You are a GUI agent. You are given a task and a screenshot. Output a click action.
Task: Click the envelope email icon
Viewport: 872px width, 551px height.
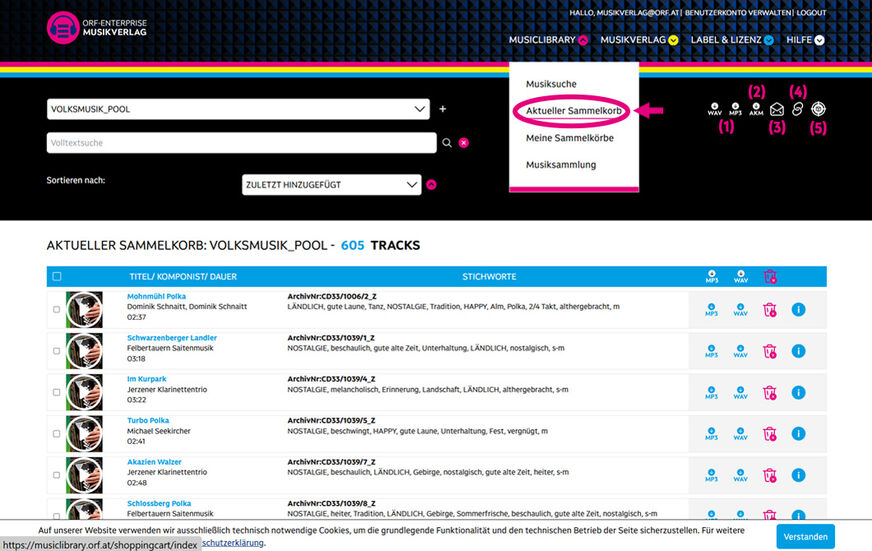pyautogui.click(x=777, y=109)
